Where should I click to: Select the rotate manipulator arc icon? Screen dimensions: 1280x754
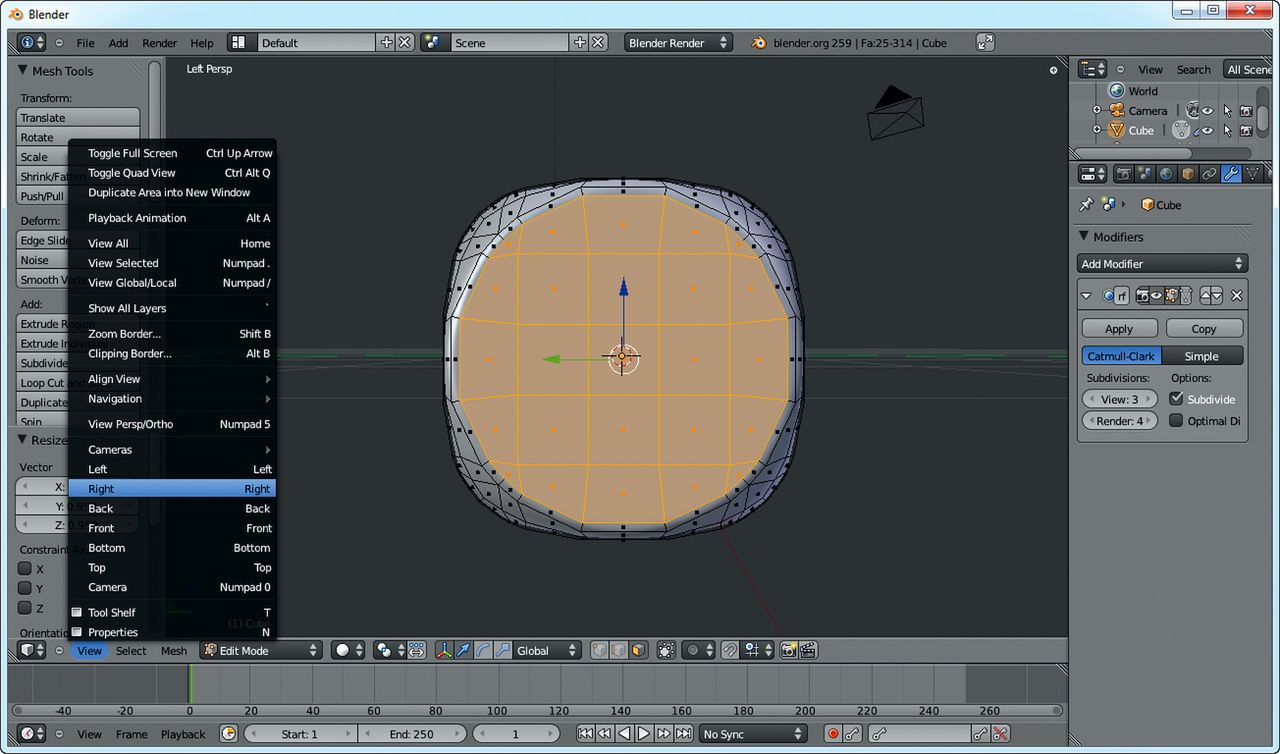click(x=482, y=650)
